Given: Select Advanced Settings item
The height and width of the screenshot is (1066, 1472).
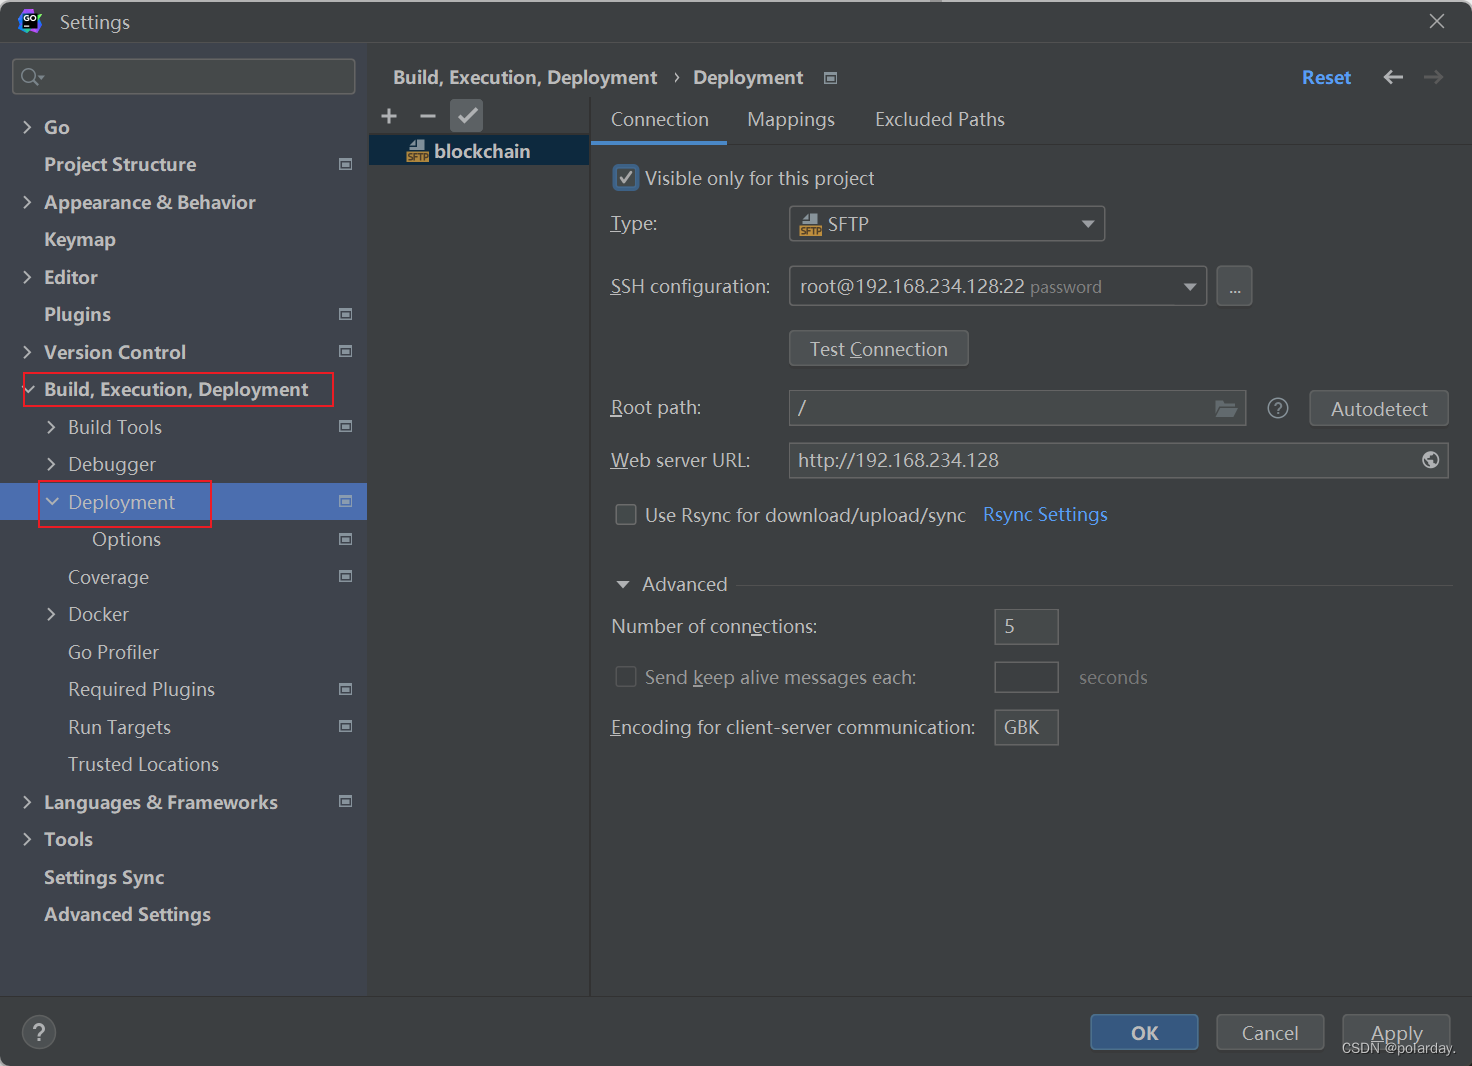Looking at the screenshot, I should pos(127,915).
